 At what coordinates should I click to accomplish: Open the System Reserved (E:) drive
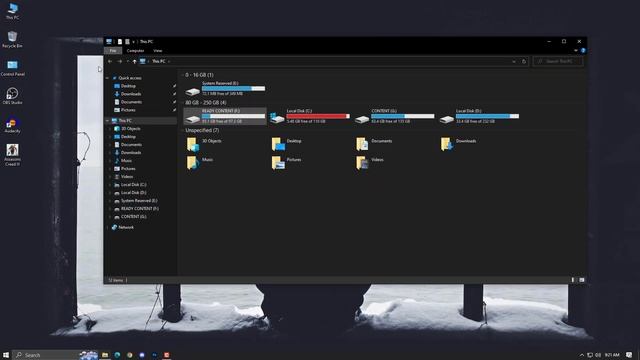tap(225, 88)
